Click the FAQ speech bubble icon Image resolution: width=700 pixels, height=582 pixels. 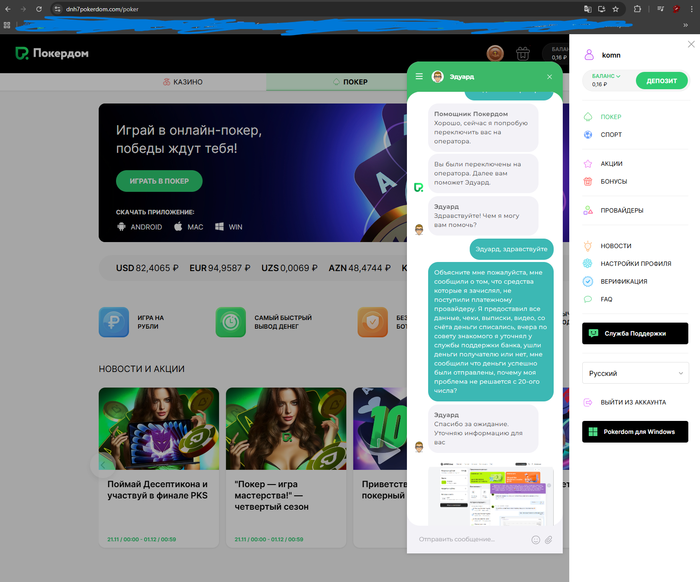coord(588,299)
